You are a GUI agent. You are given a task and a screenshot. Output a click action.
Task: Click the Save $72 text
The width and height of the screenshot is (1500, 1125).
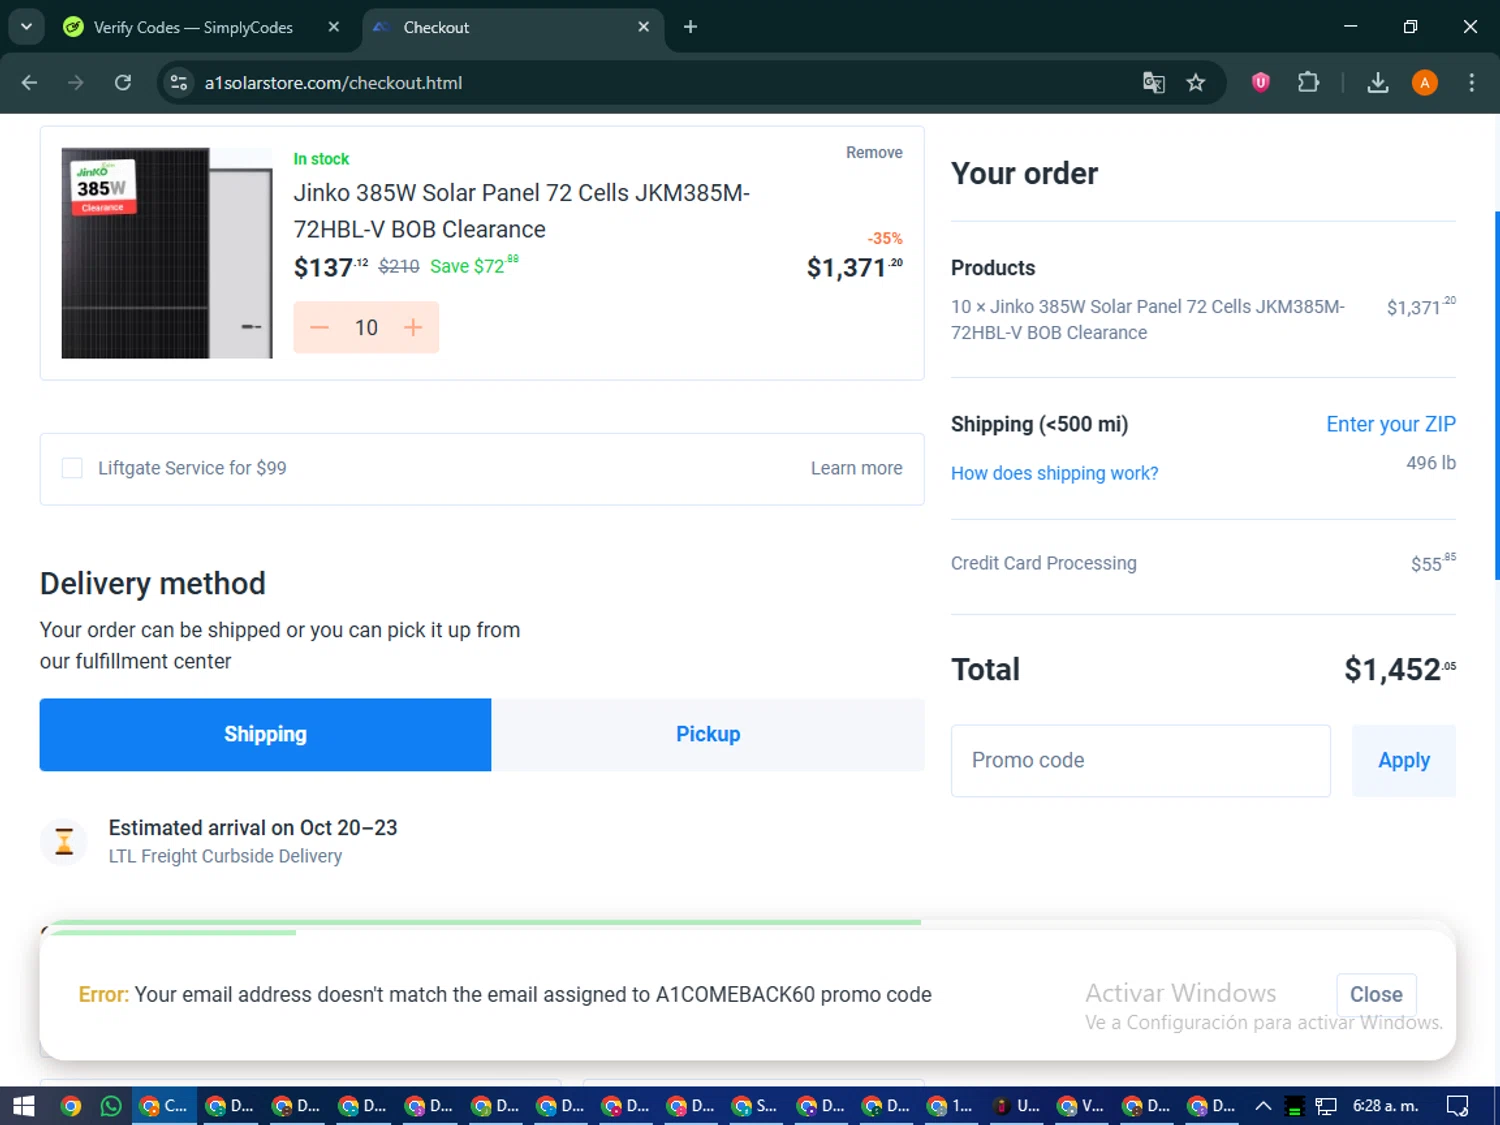(474, 266)
